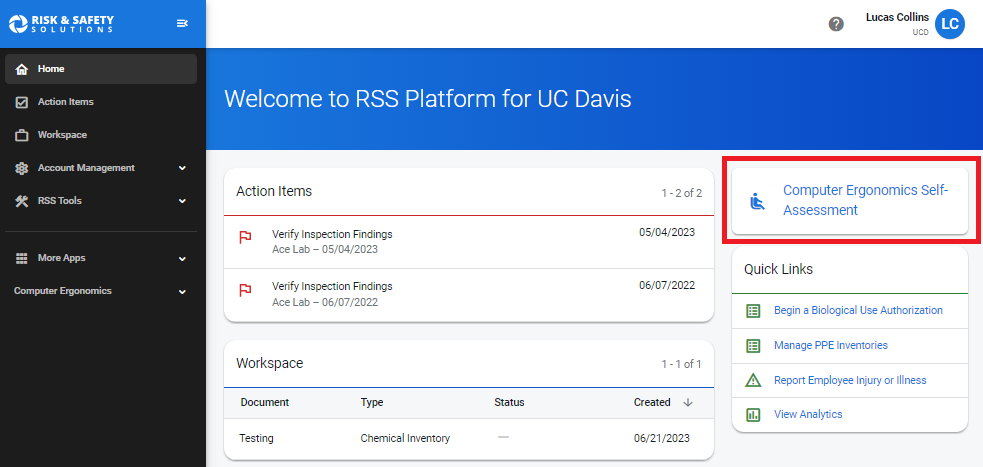983x467 pixels.
Task: Click the 1 - 2 of 2 counter
Action: pyautogui.click(x=681, y=193)
